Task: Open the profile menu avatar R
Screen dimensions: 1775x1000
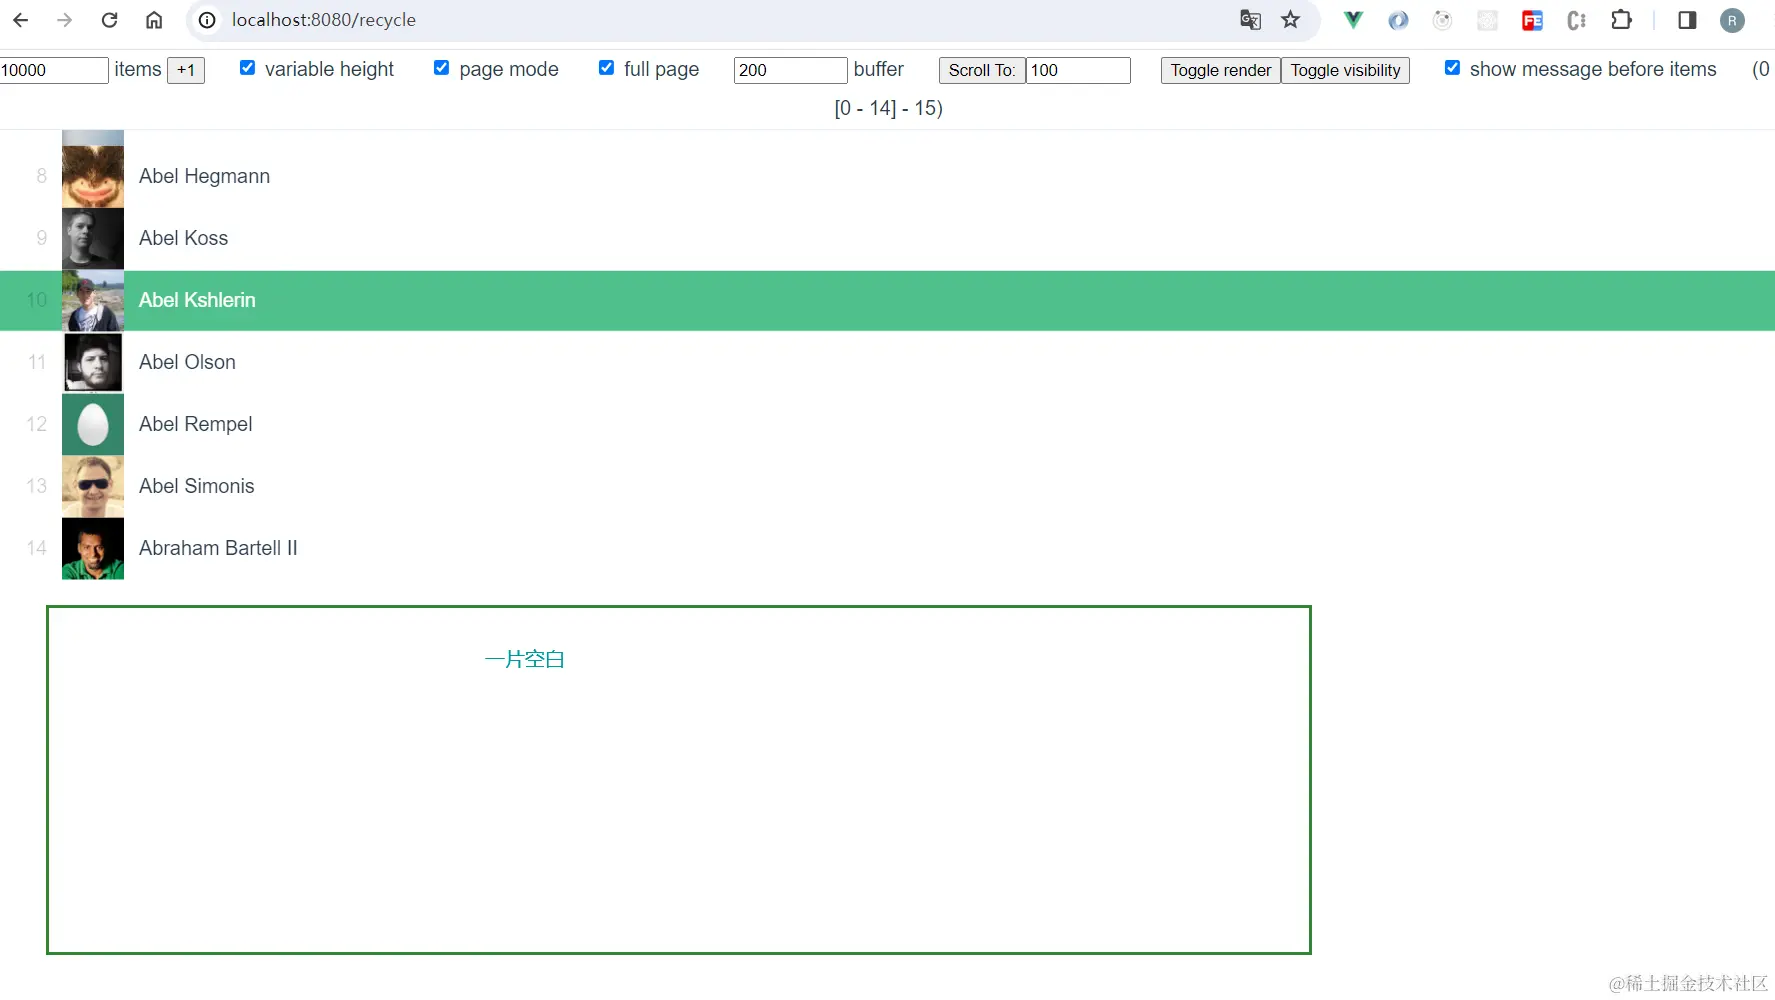Action: coord(1733,20)
